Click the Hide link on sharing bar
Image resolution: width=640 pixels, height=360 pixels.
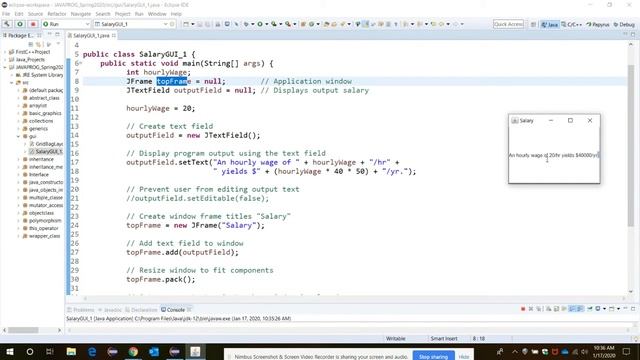point(464,357)
